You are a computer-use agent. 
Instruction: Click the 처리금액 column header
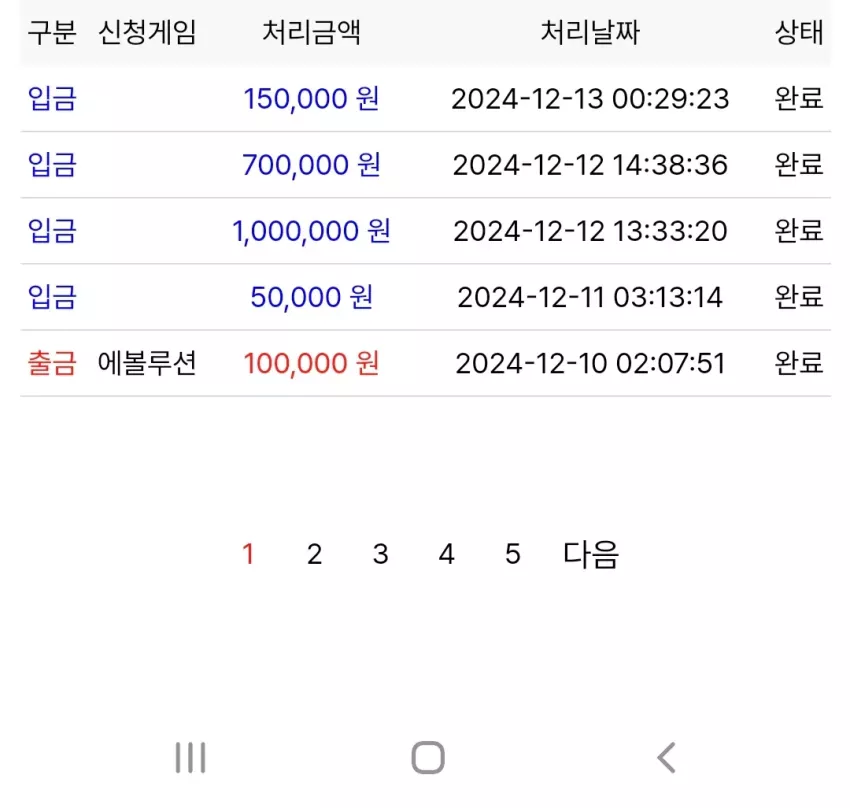point(311,32)
